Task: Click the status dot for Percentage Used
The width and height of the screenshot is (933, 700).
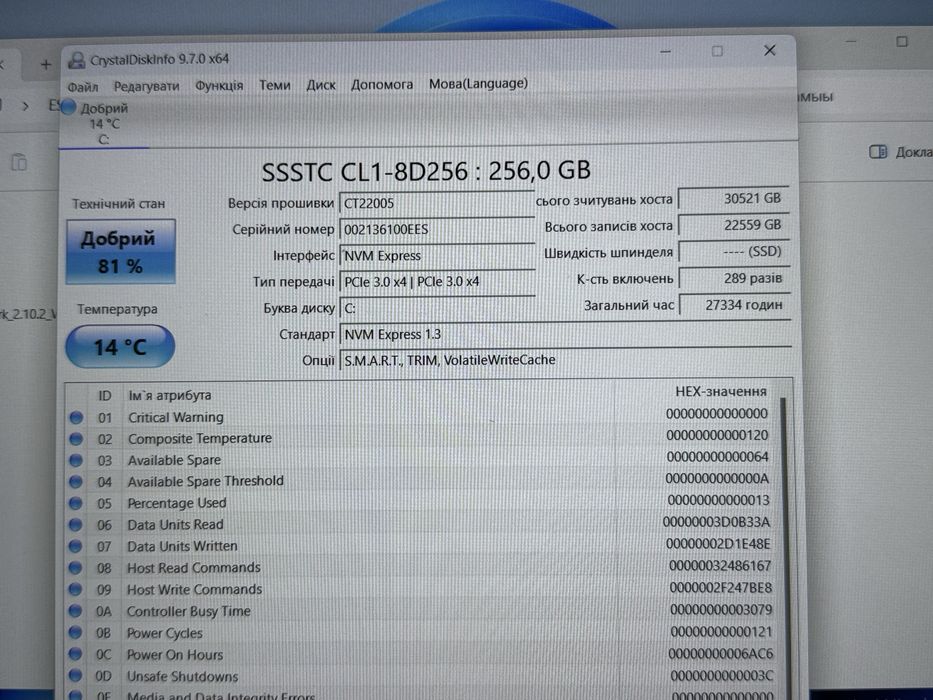Action: coord(76,504)
